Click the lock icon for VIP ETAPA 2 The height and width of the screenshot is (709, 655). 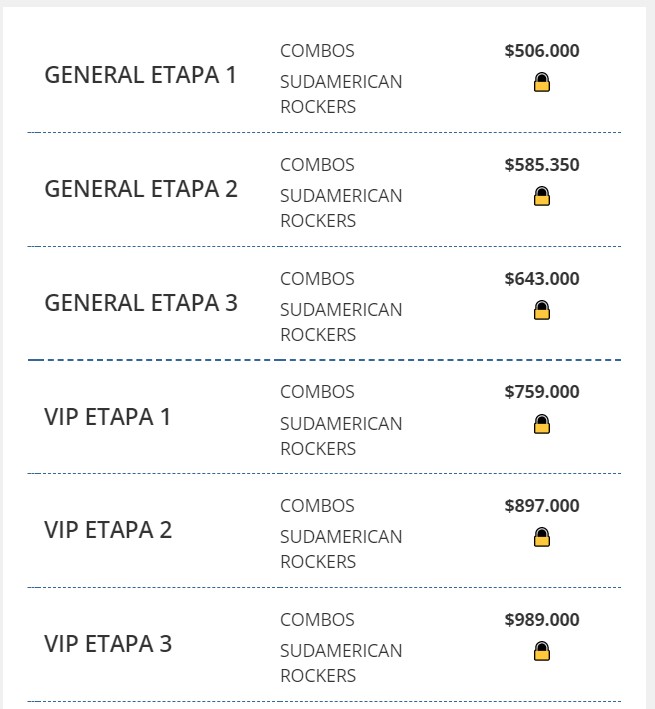542,538
